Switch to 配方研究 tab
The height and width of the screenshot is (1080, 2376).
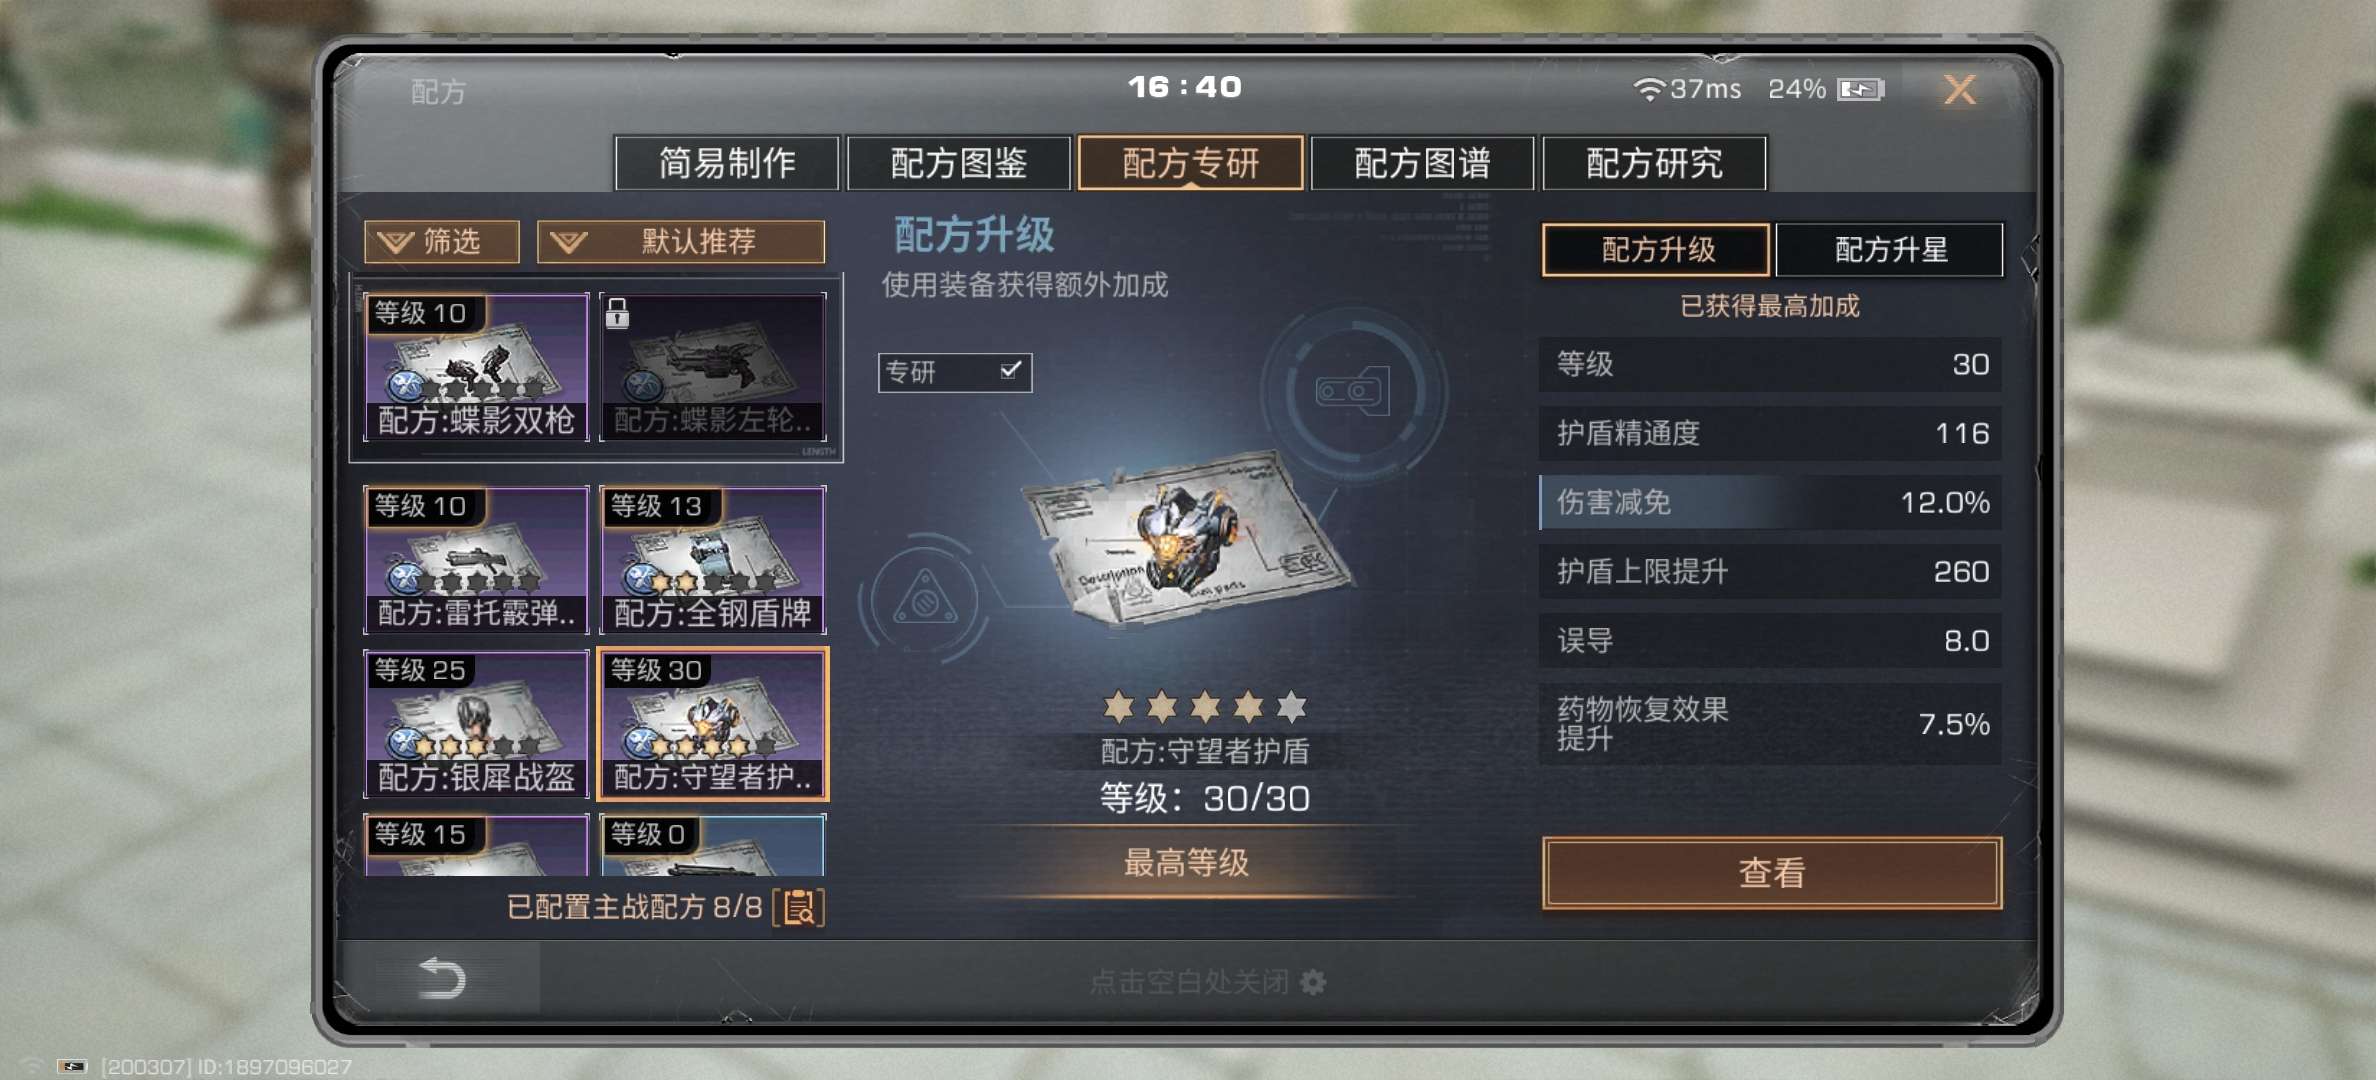click(1655, 163)
